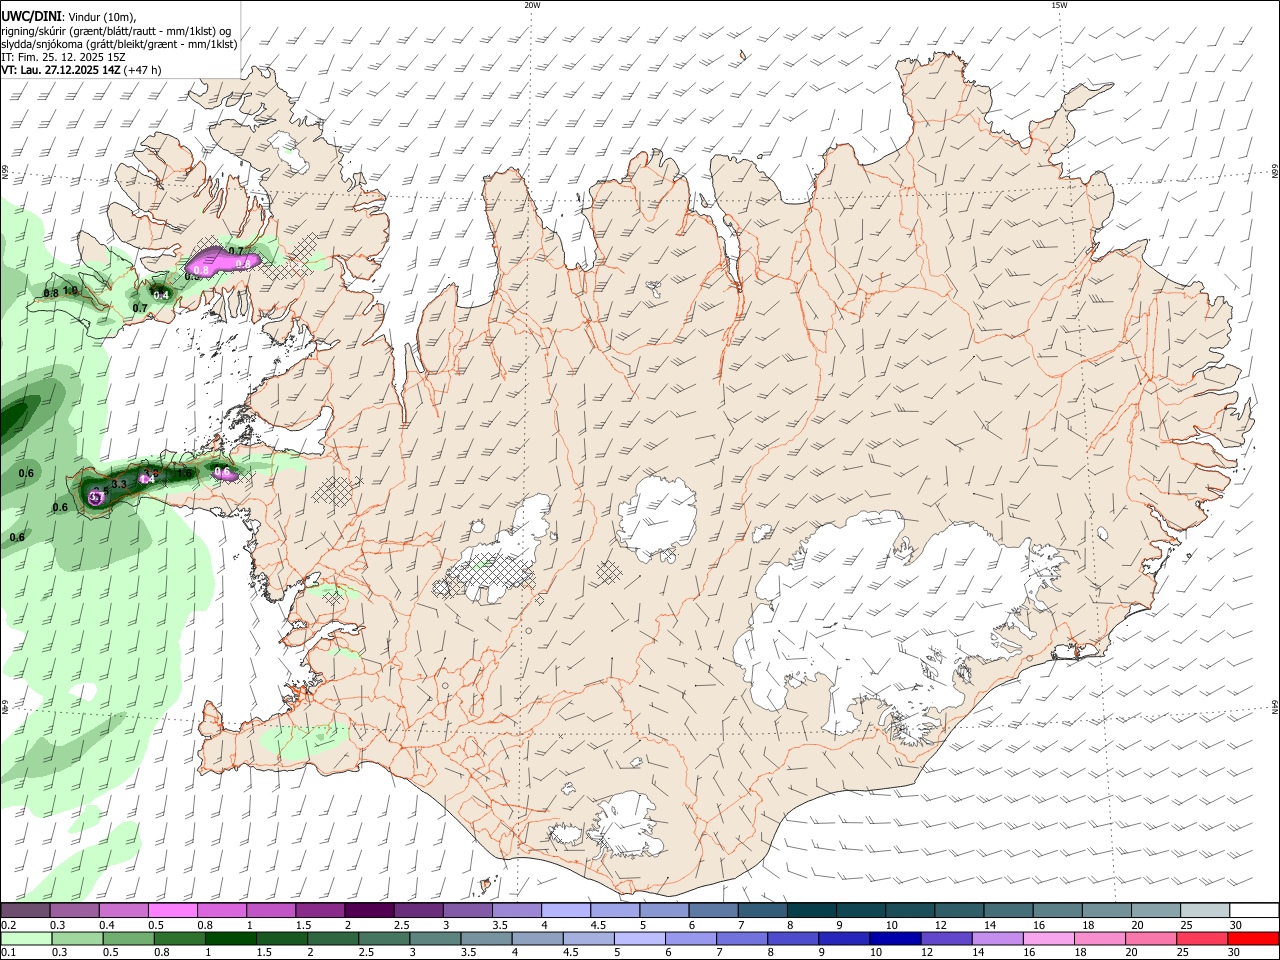Image resolution: width=1280 pixels, height=960 pixels.
Task: Select the 0.5 bright pink snow legend swatch
Action: [172, 911]
